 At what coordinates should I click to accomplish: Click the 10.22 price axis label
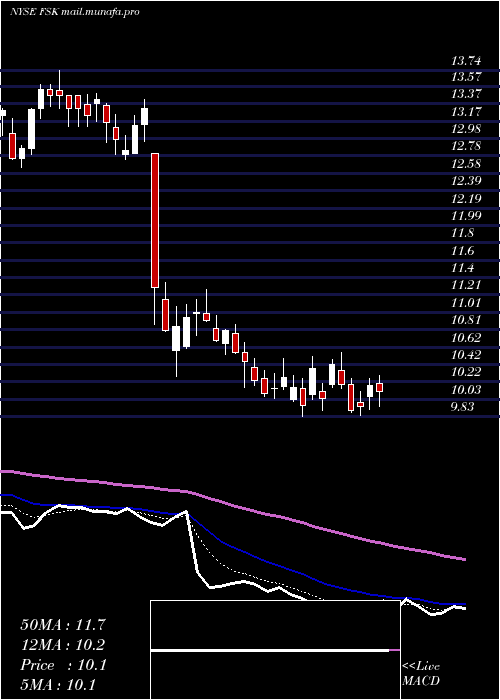coord(467,372)
